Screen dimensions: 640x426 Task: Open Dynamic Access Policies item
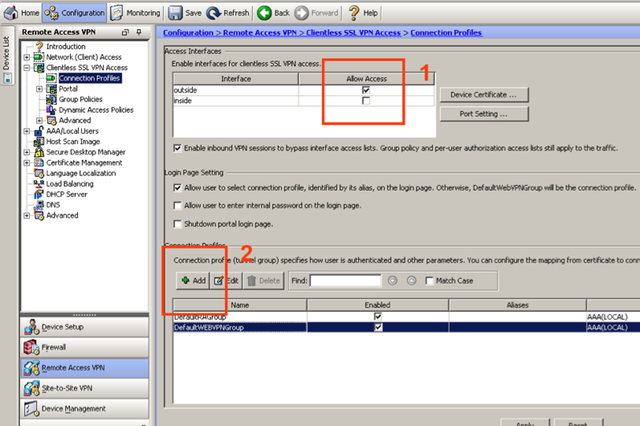(x=96, y=110)
